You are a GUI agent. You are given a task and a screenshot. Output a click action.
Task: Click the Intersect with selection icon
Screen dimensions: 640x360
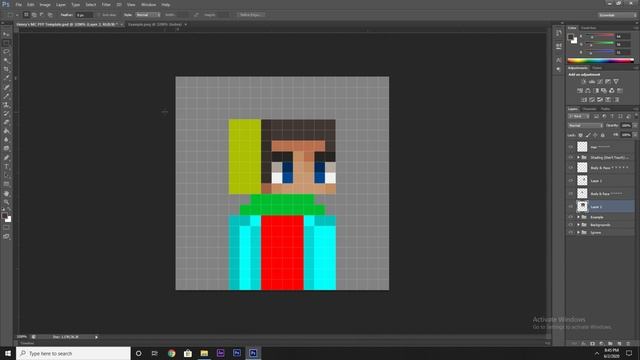coord(50,15)
